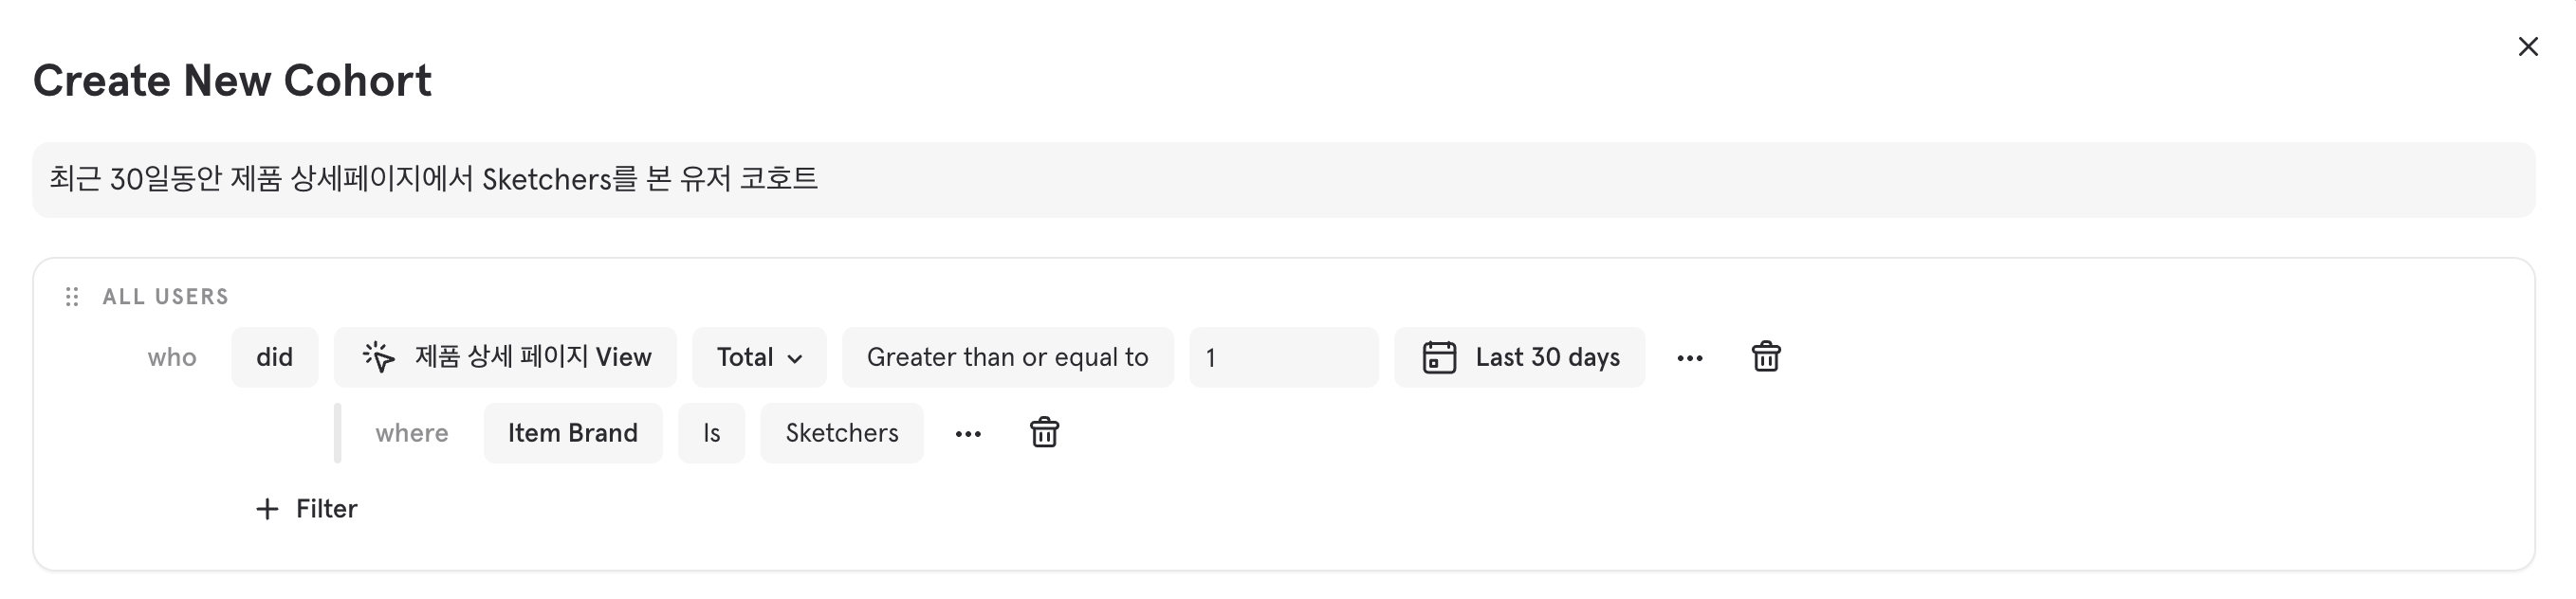This screenshot has height=599, width=2576.
Task: Click the Filter button to add a filter
Action: 326,509
